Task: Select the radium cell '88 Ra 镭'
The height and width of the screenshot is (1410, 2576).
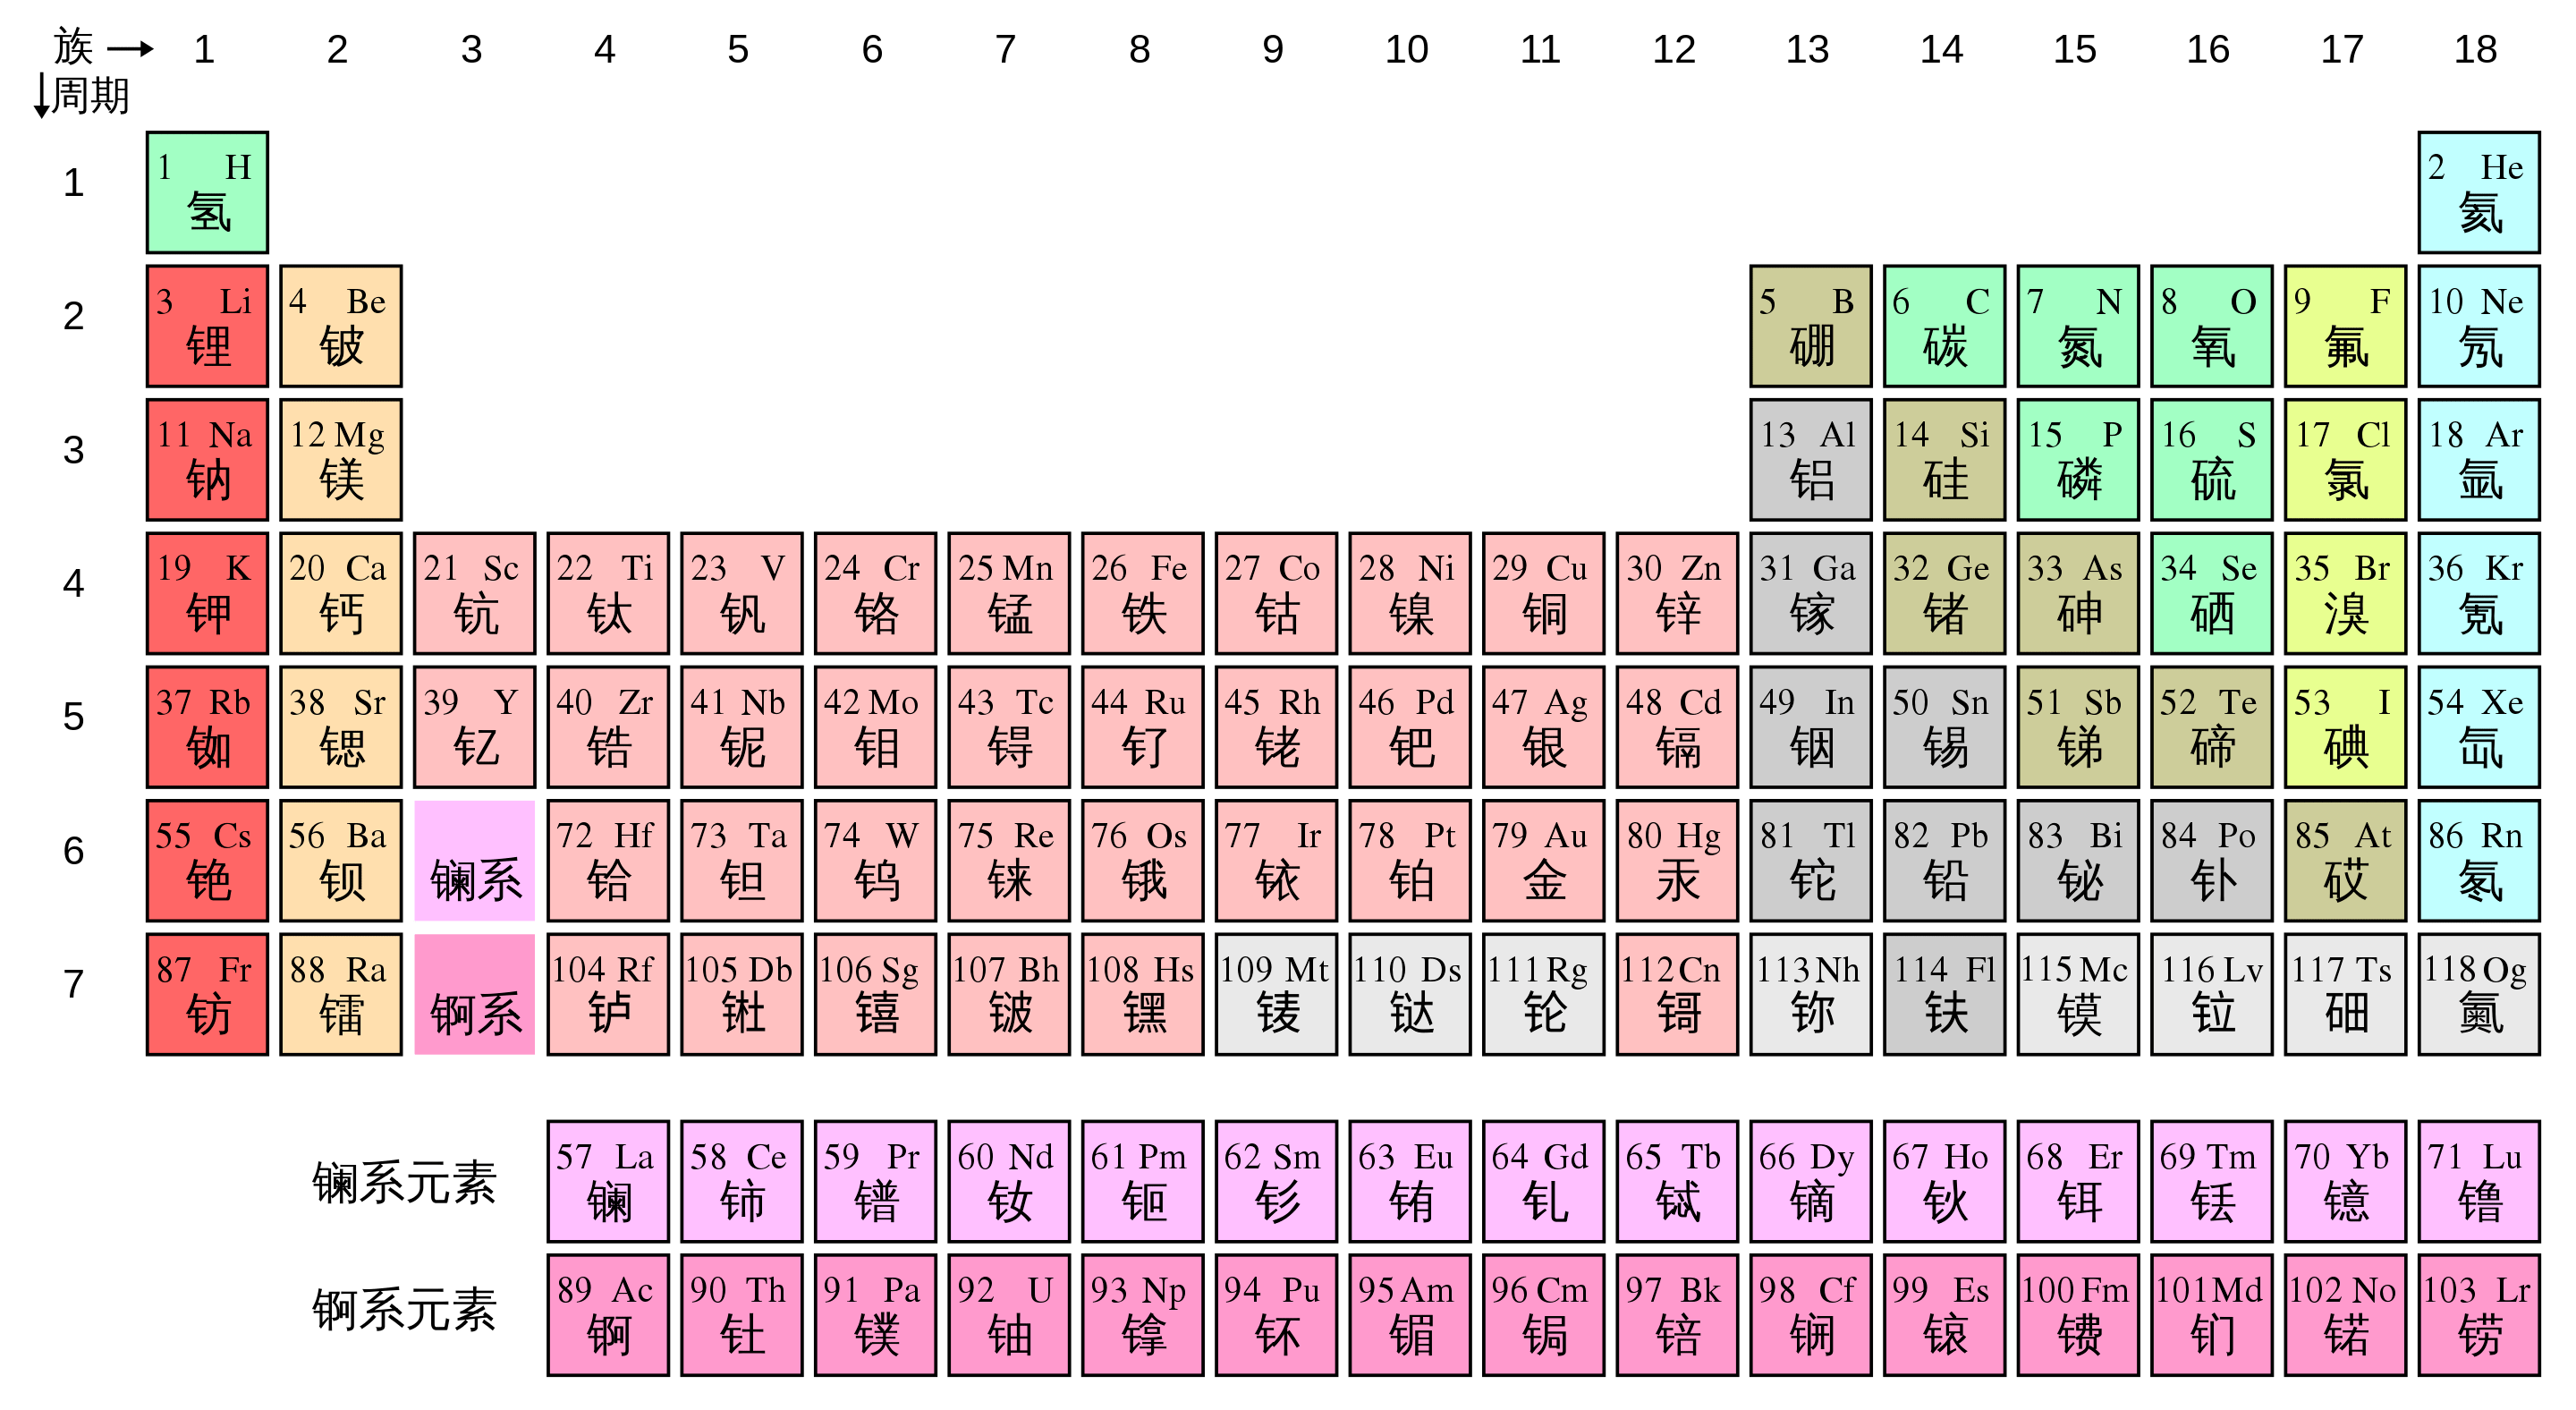Action: point(341,994)
